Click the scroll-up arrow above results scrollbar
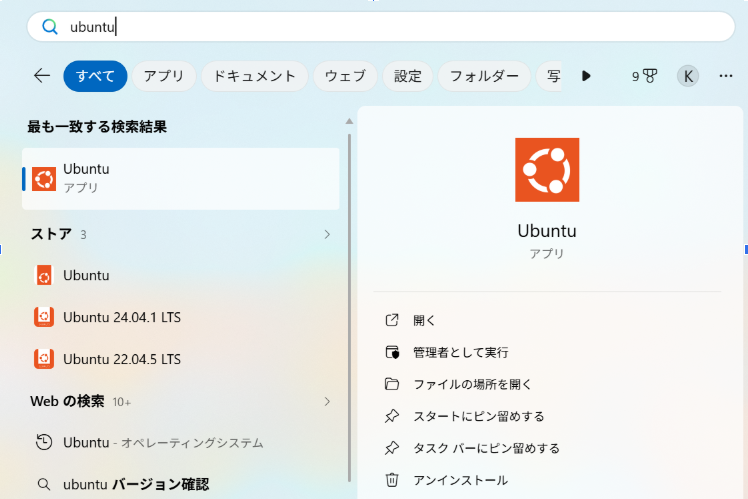The height and width of the screenshot is (499, 748). pyautogui.click(x=349, y=122)
